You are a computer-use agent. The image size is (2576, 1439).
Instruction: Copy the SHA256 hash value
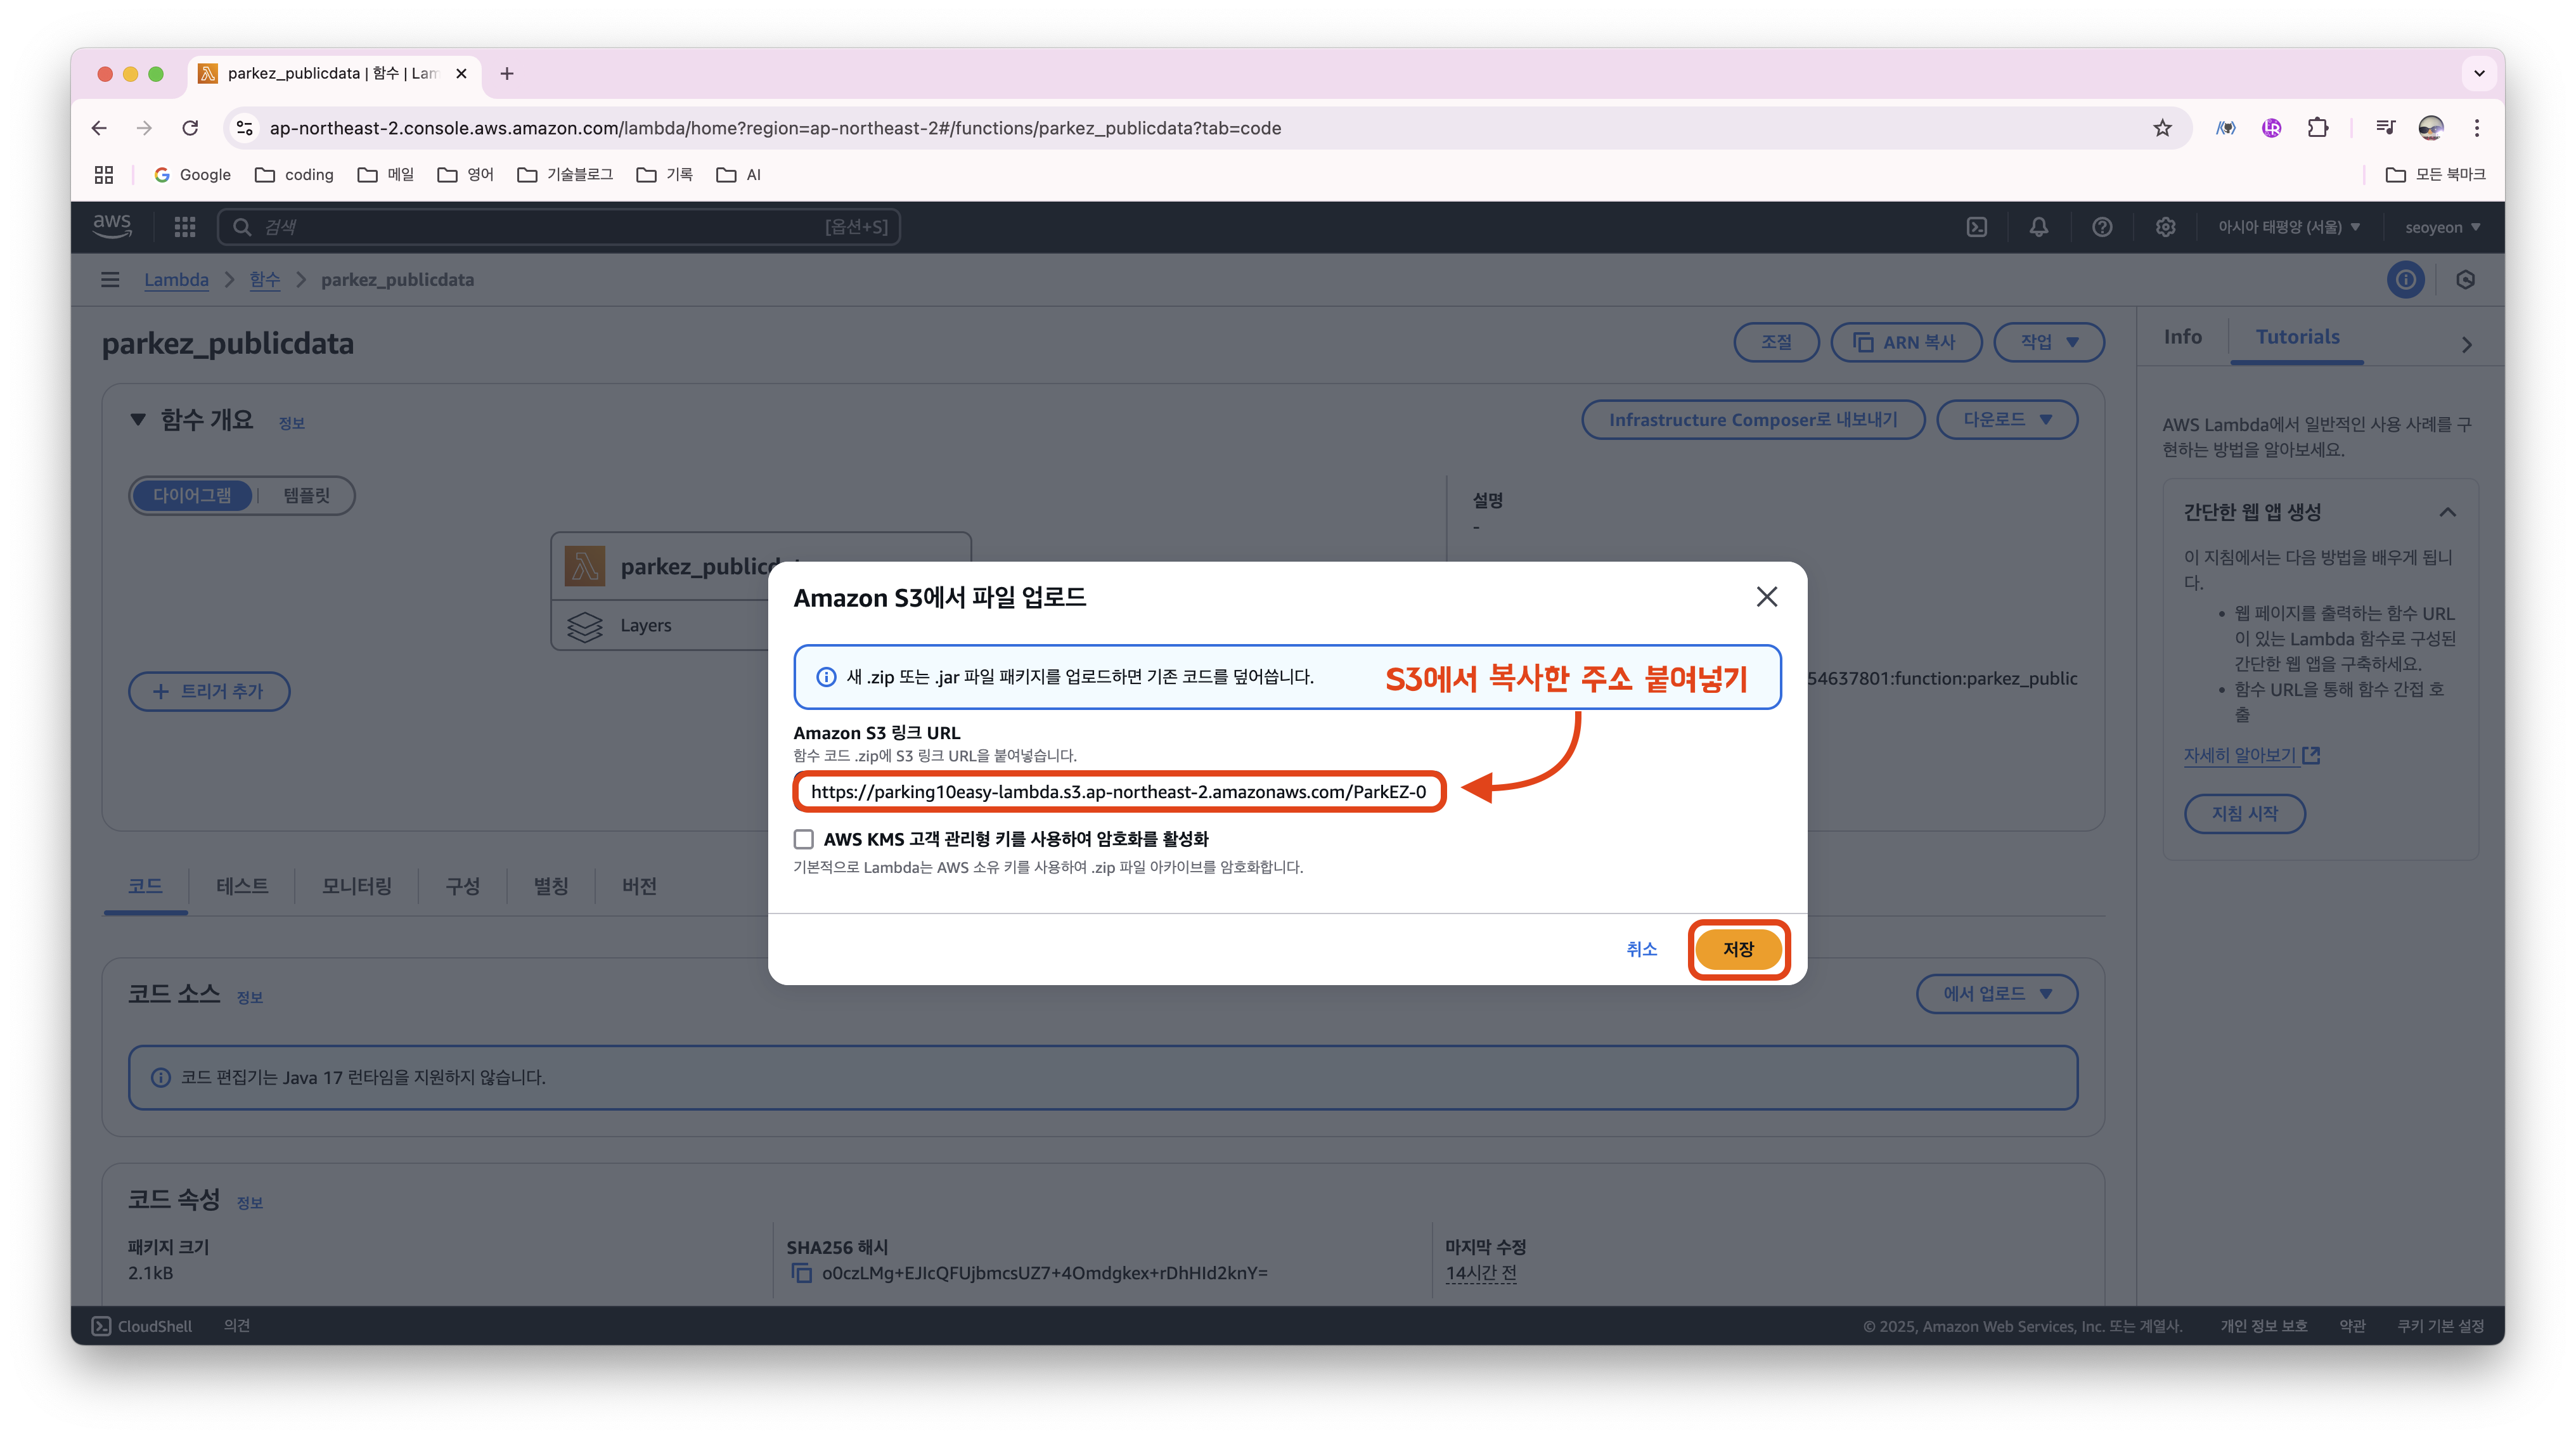801,1273
